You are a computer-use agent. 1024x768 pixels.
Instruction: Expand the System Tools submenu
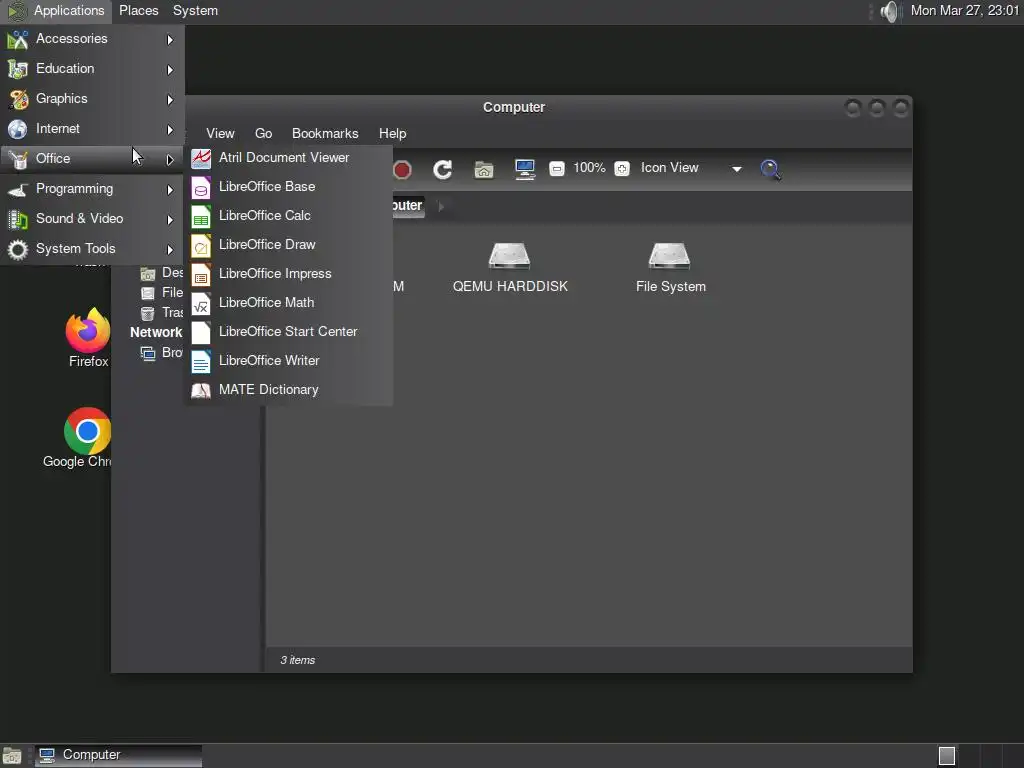click(x=92, y=249)
